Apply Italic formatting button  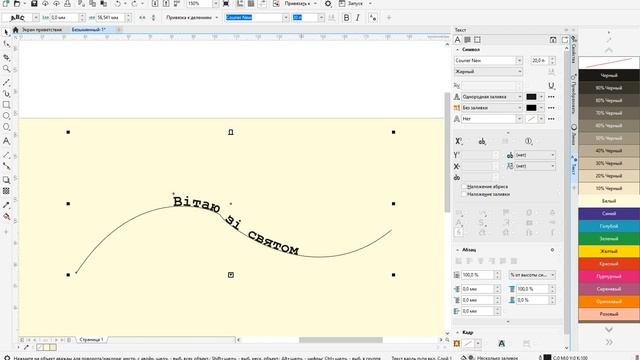tap(358, 18)
